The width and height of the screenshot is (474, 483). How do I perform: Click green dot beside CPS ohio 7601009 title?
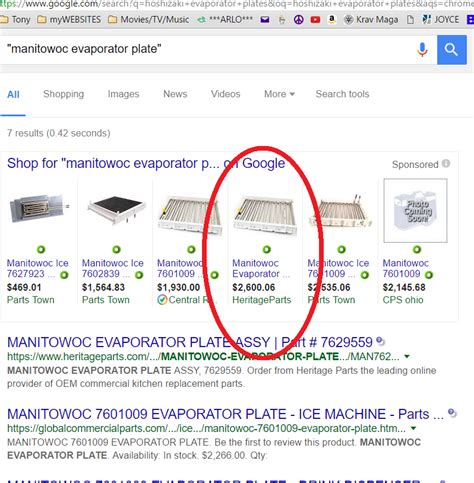click(x=429, y=275)
